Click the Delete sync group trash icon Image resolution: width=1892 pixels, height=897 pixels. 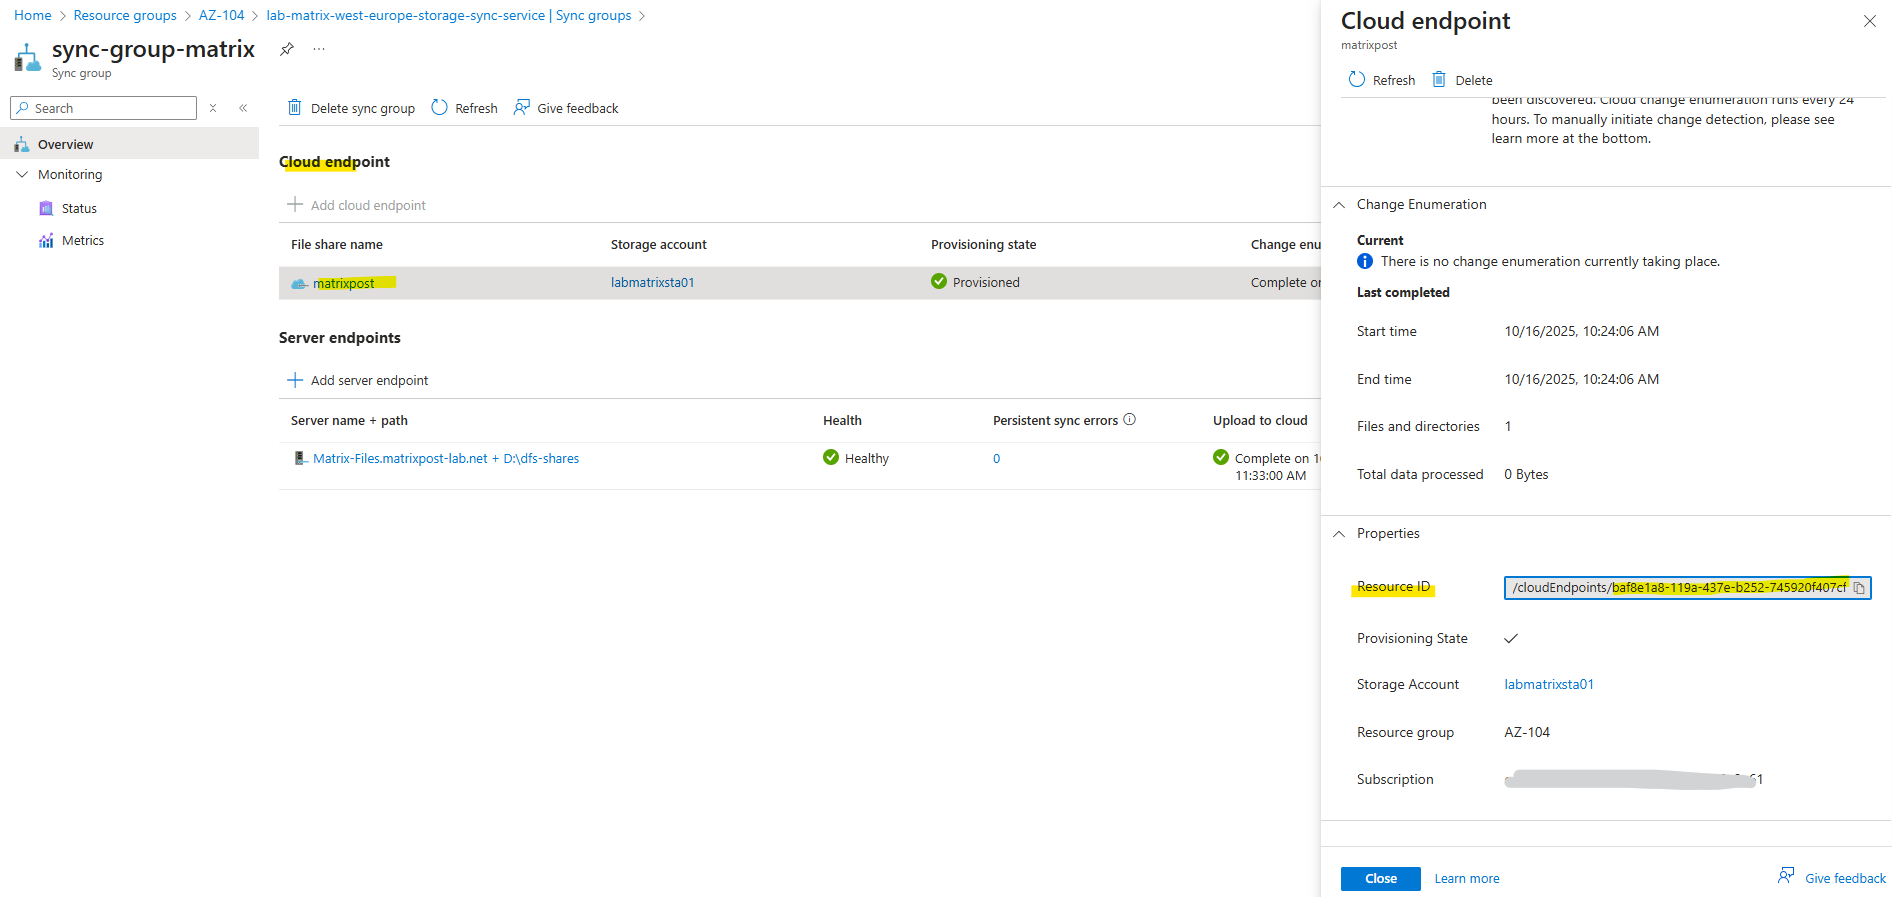pos(295,107)
